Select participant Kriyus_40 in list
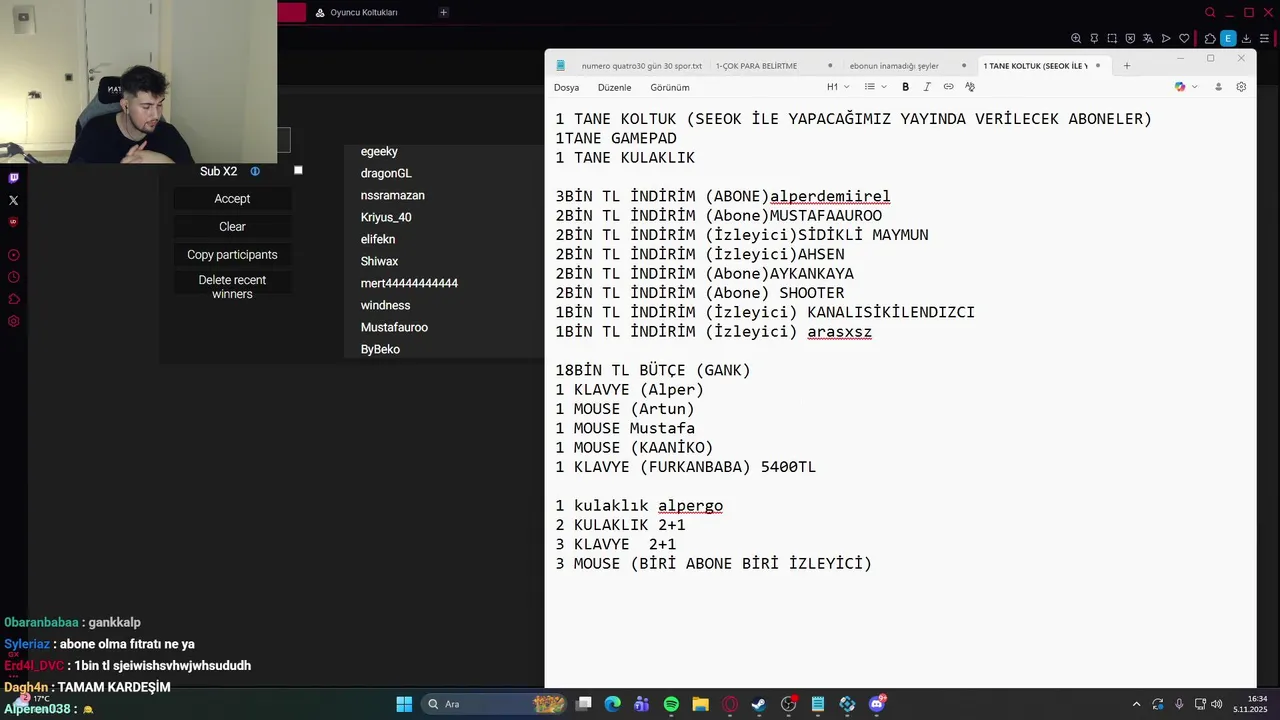The height and width of the screenshot is (720, 1280). pyautogui.click(x=386, y=218)
